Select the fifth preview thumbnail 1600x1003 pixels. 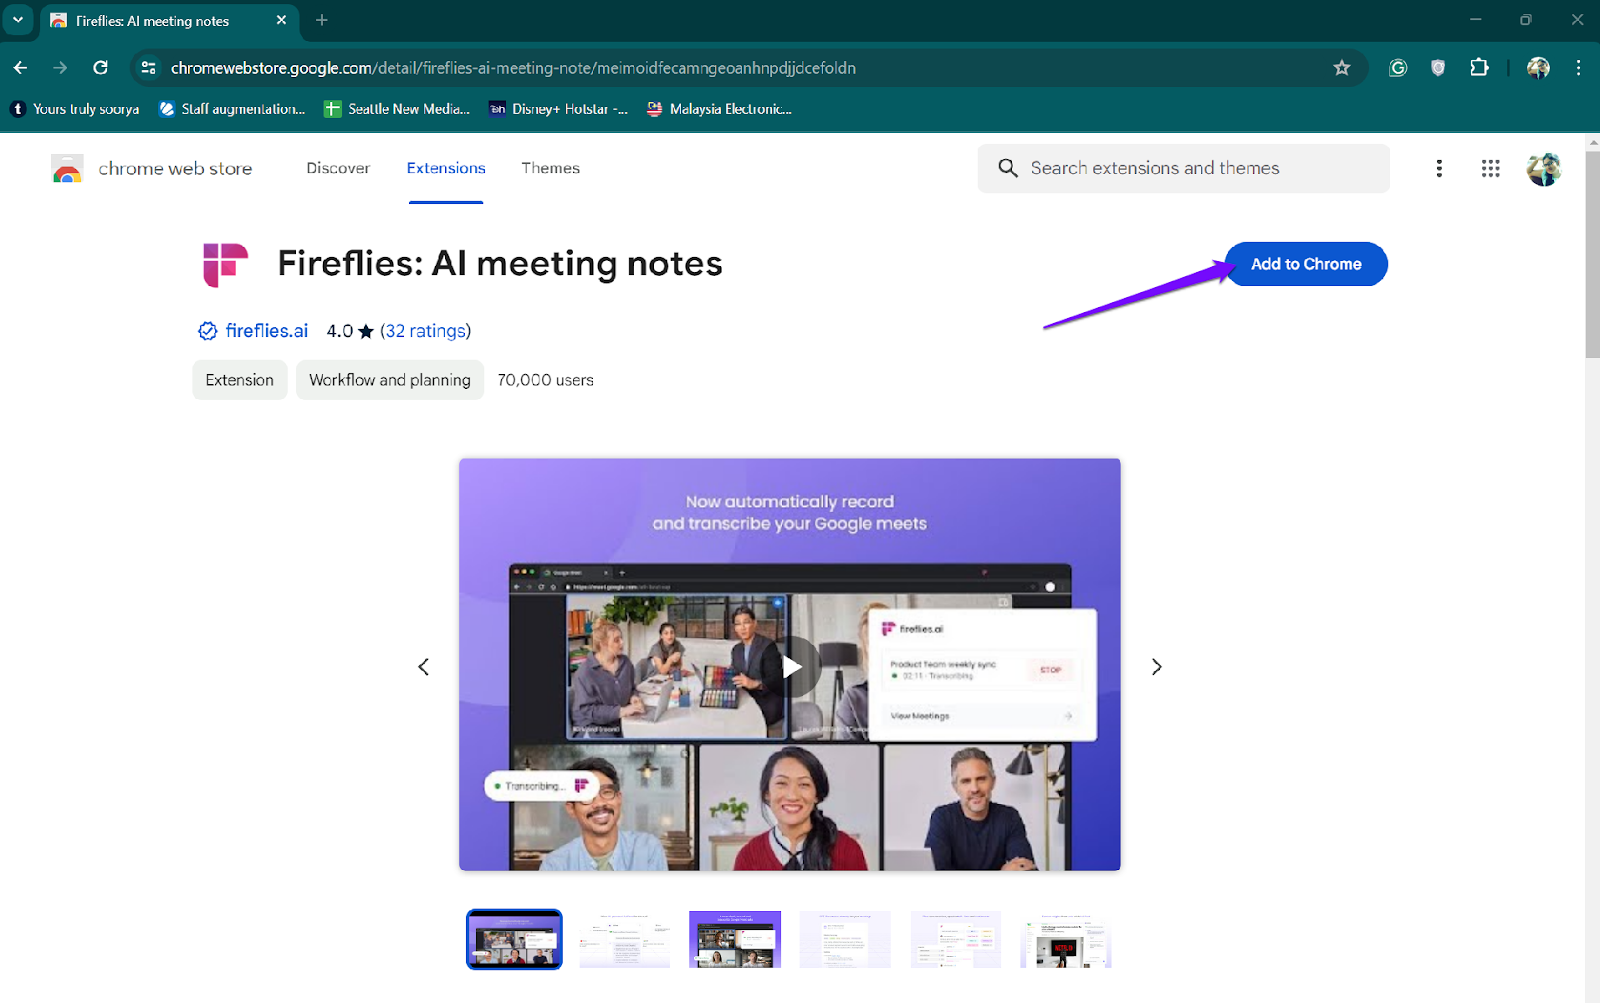click(x=956, y=939)
